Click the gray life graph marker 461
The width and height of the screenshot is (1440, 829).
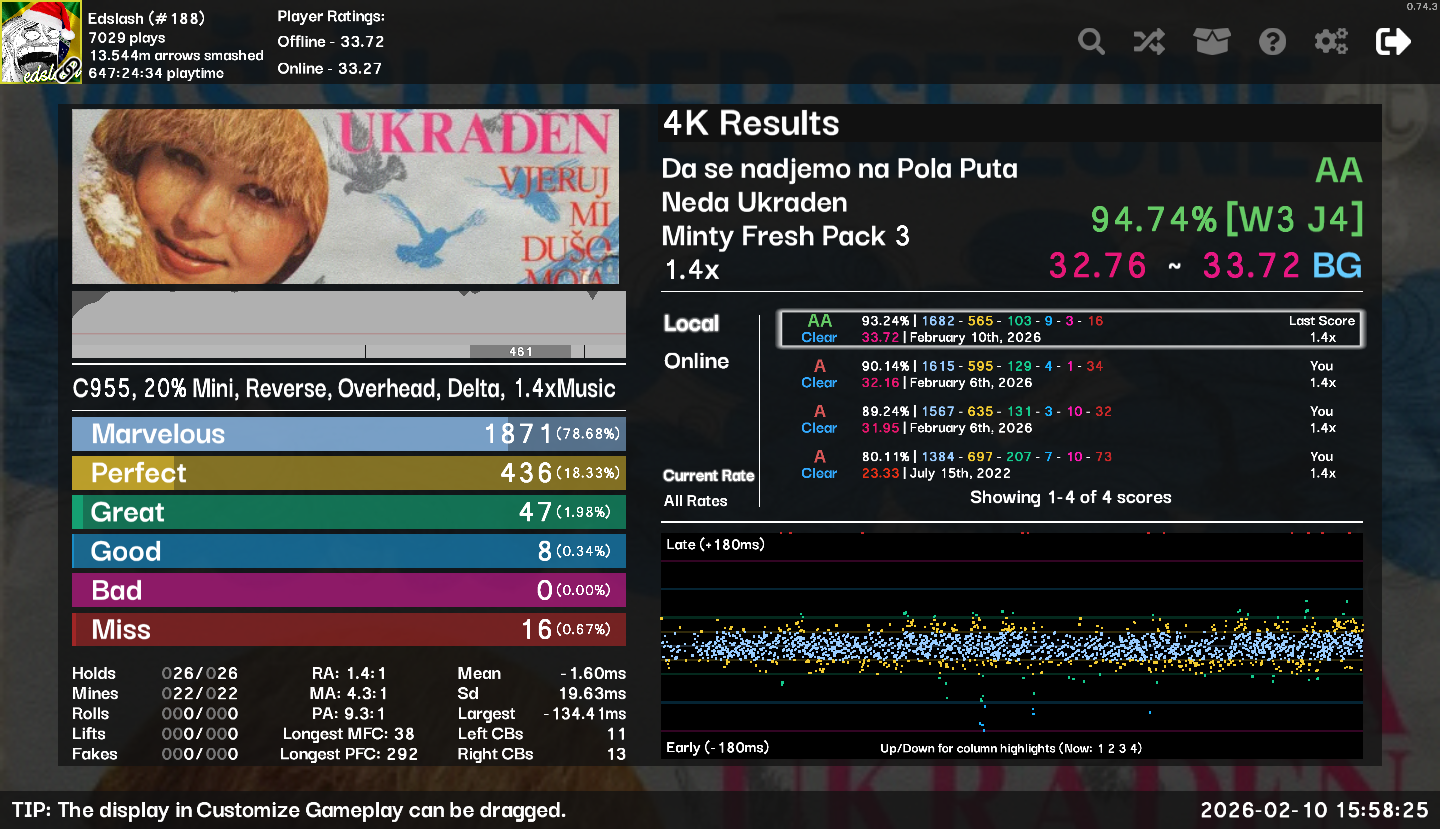point(520,351)
